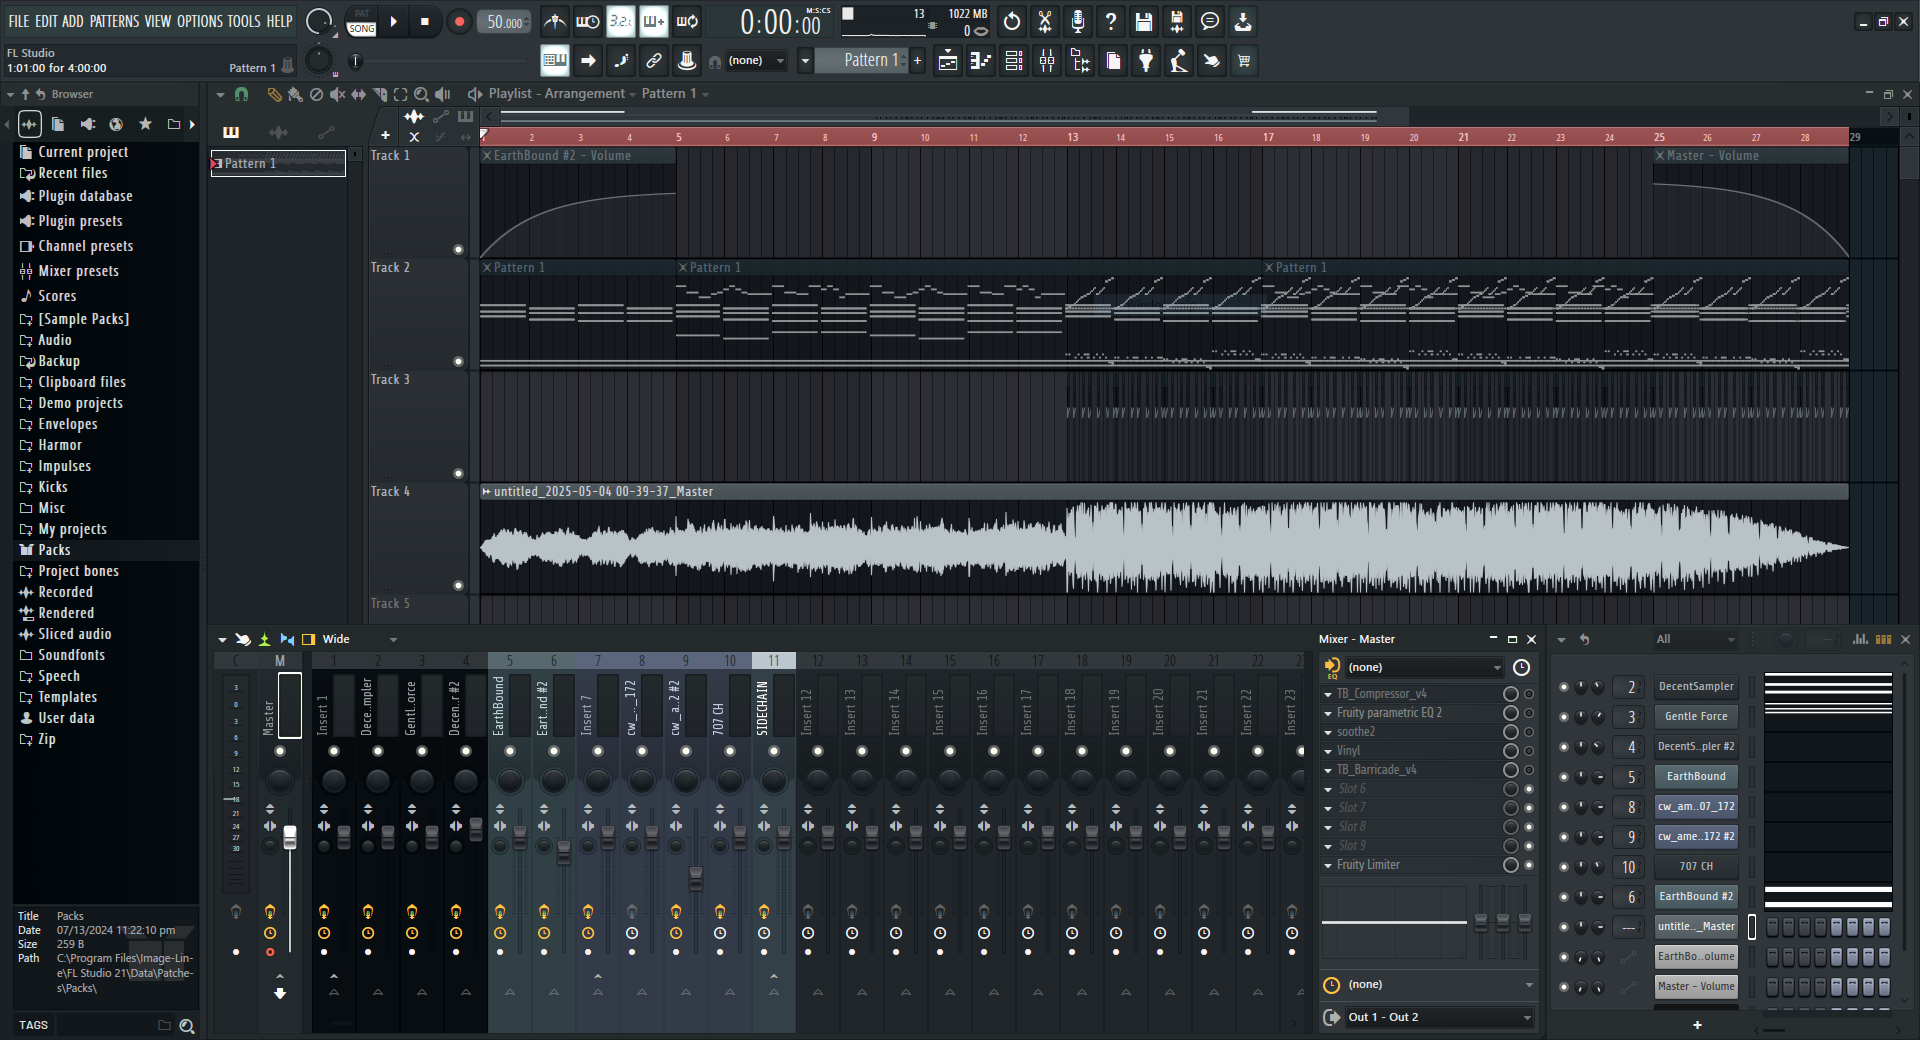Click the 707 CH channel button
The height and width of the screenshot is (1040, 1920).
coord(1695,867)
